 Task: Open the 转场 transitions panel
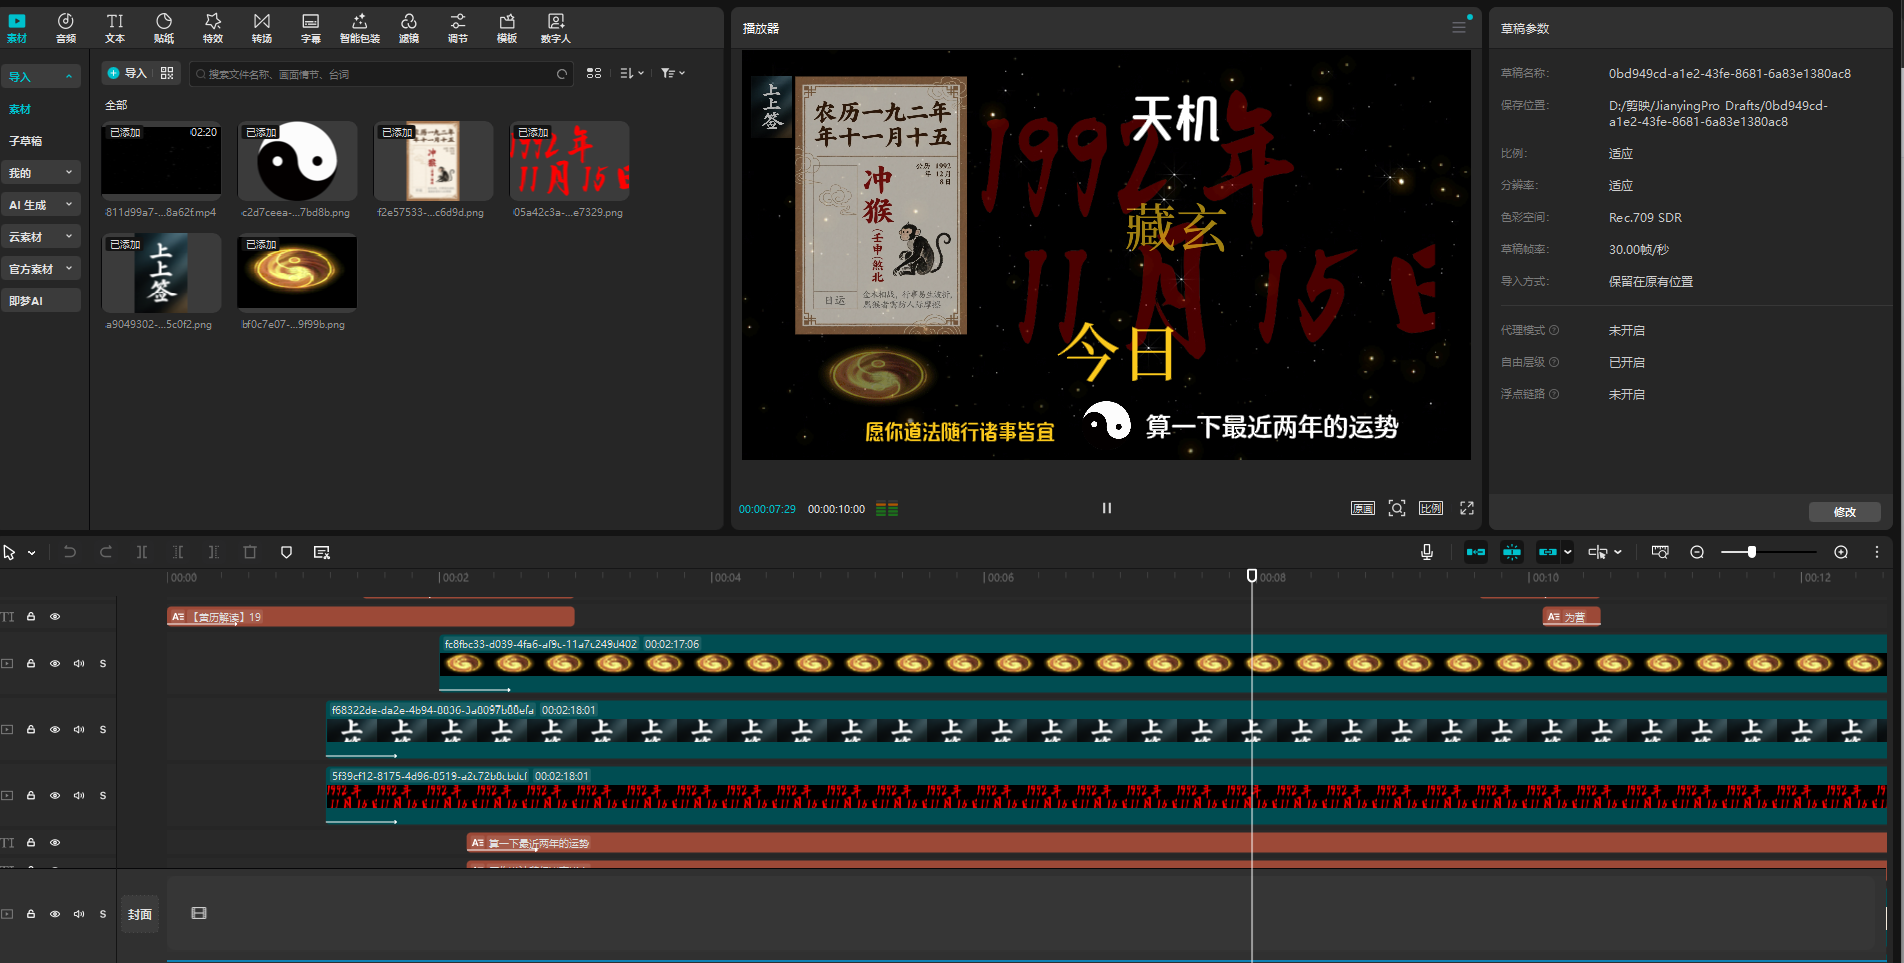click(261, 27)
